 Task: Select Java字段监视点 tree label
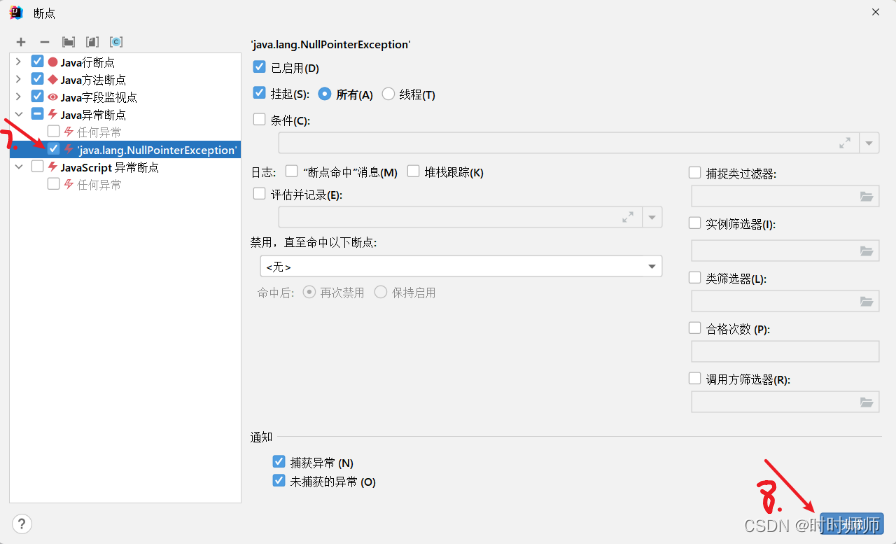(x=99, y=97)
